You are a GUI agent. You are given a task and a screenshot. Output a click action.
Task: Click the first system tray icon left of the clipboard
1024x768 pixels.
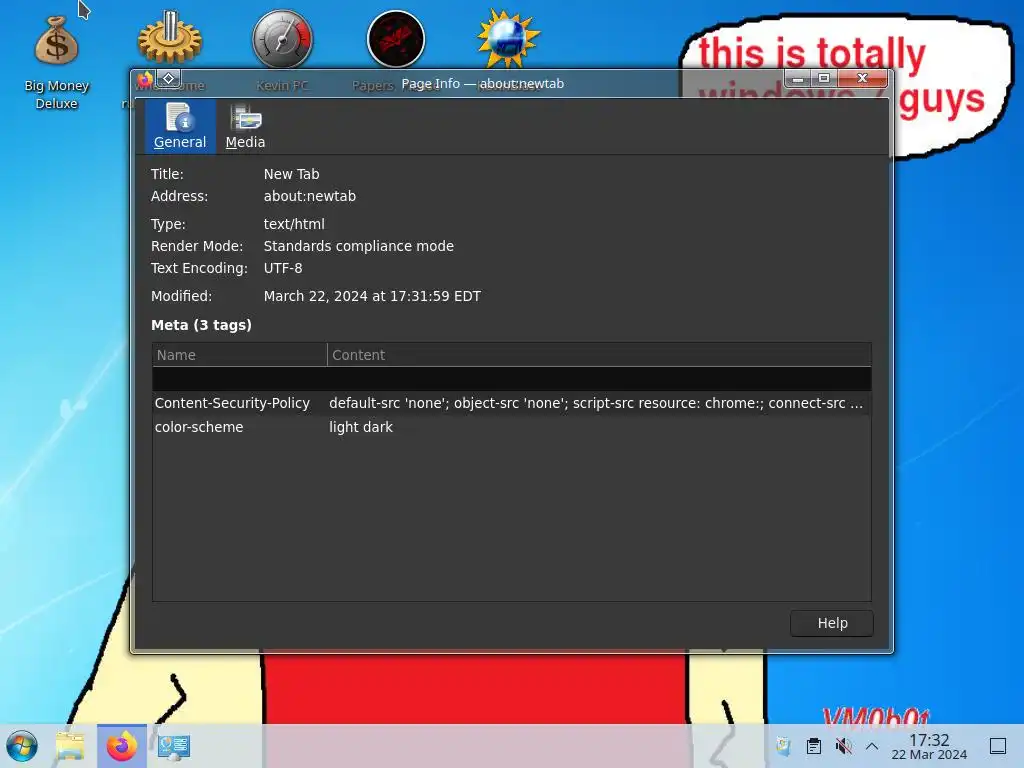(783, 746)
